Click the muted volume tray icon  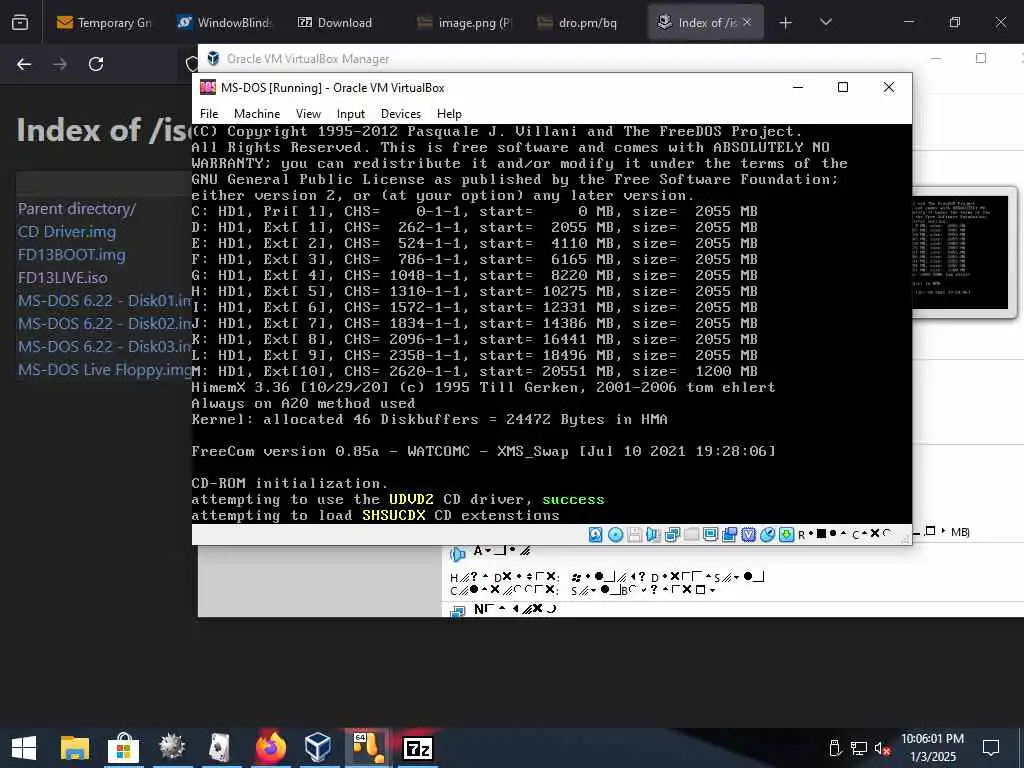tap(883, 748)
